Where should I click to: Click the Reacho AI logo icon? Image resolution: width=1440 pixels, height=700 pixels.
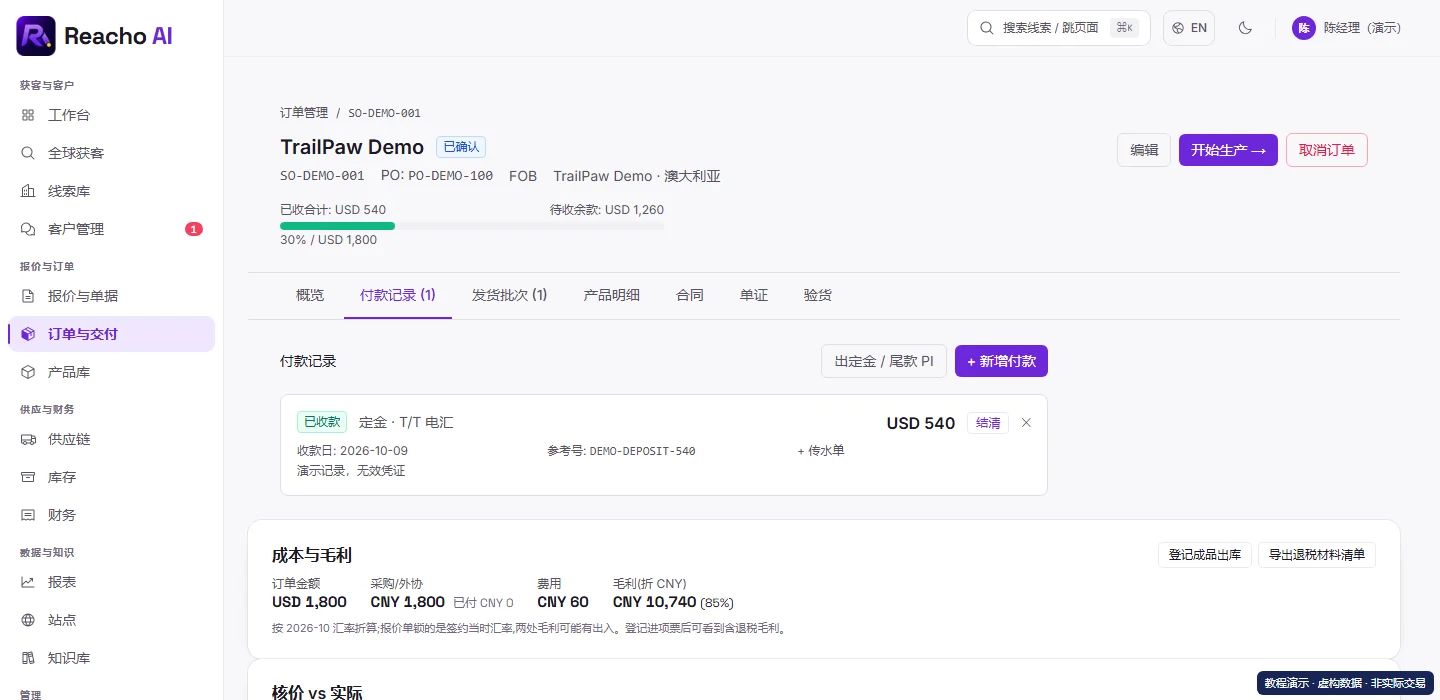click(36, 36)
